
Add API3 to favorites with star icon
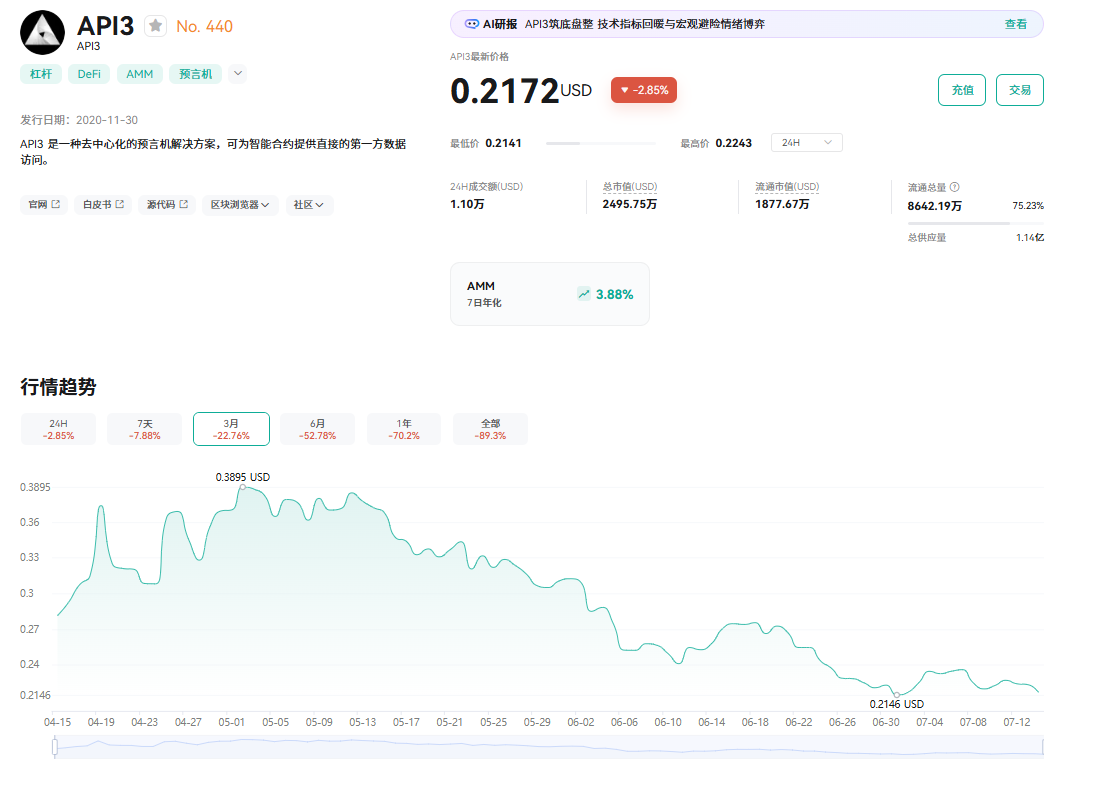coord(155,26)
